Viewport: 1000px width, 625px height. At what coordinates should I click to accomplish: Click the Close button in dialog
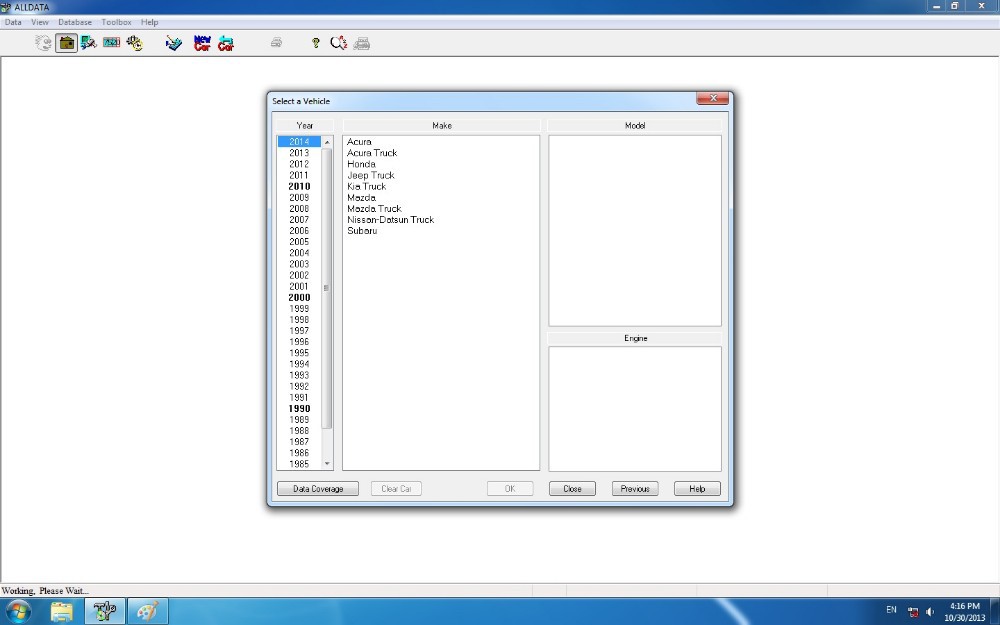coord(572,489)
